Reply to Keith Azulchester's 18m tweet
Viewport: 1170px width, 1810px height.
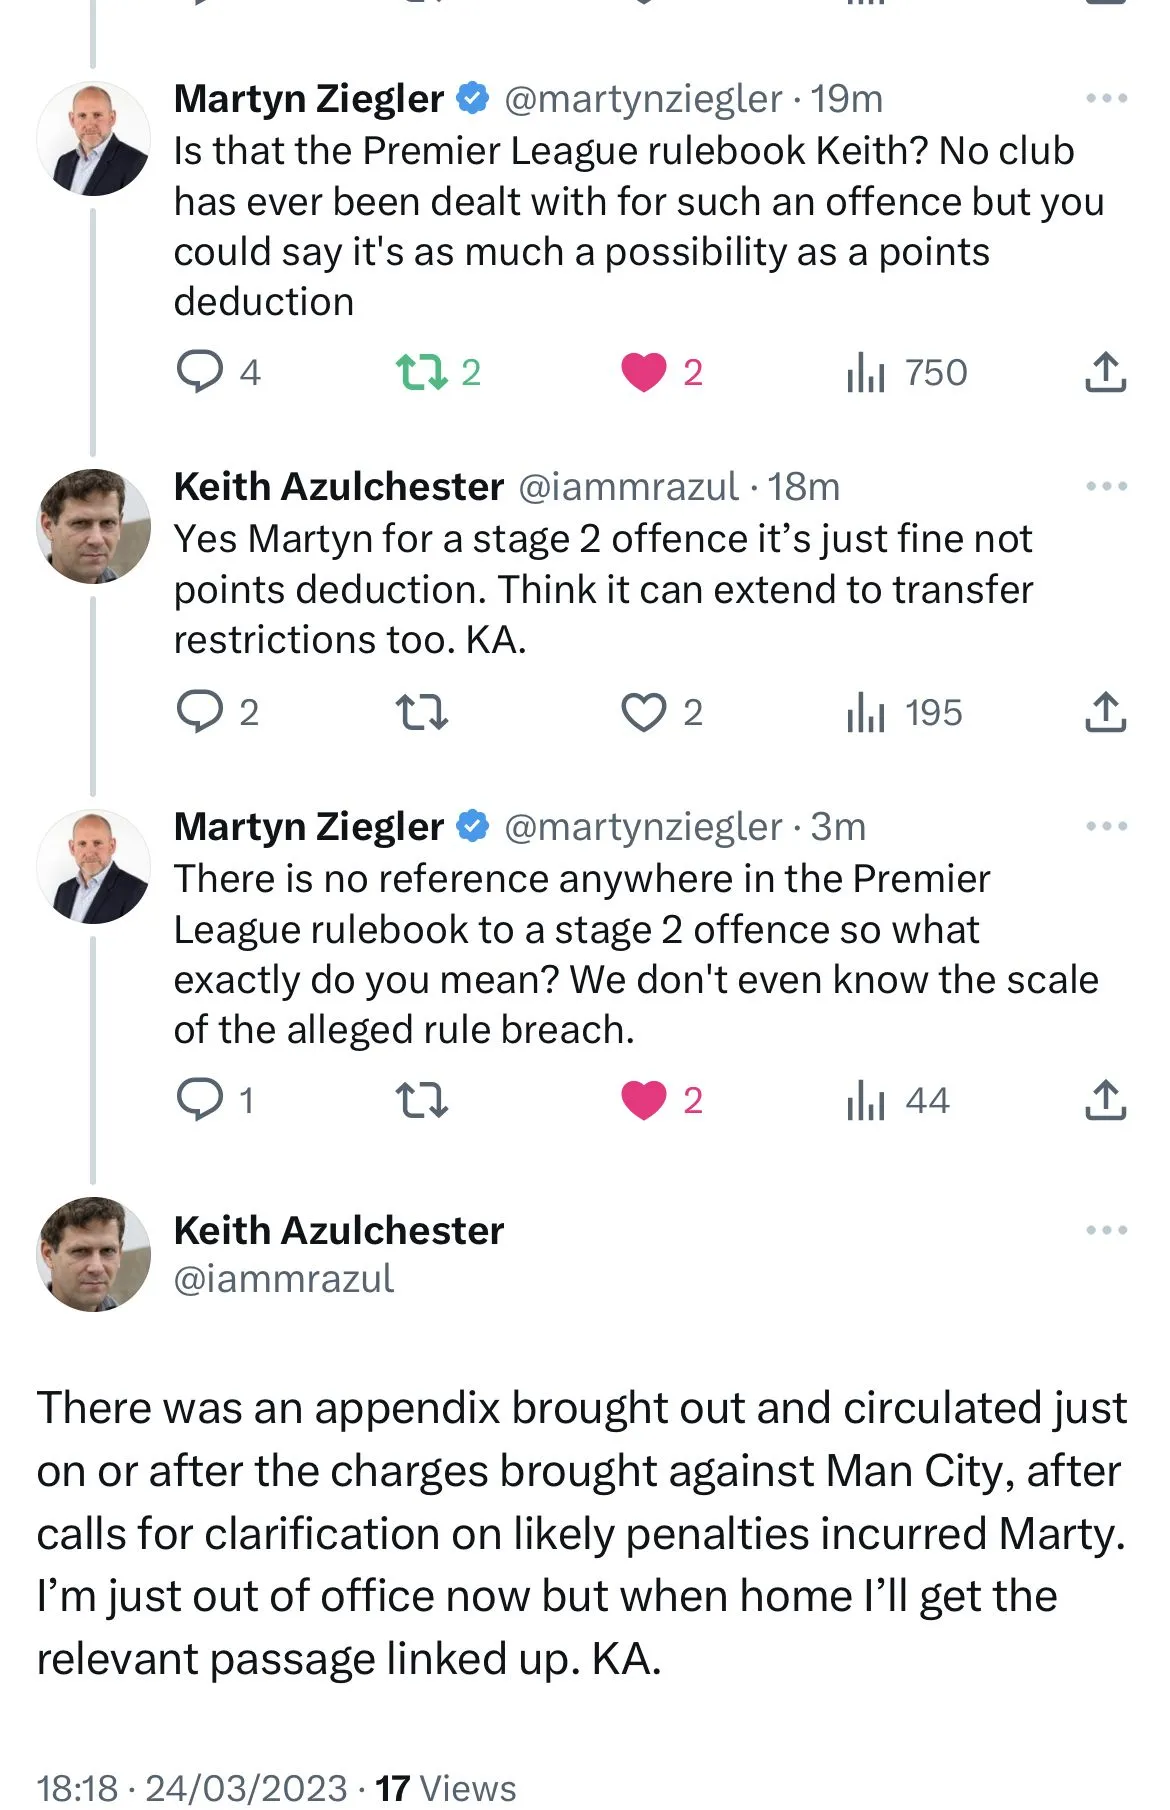tap(200, 712)
